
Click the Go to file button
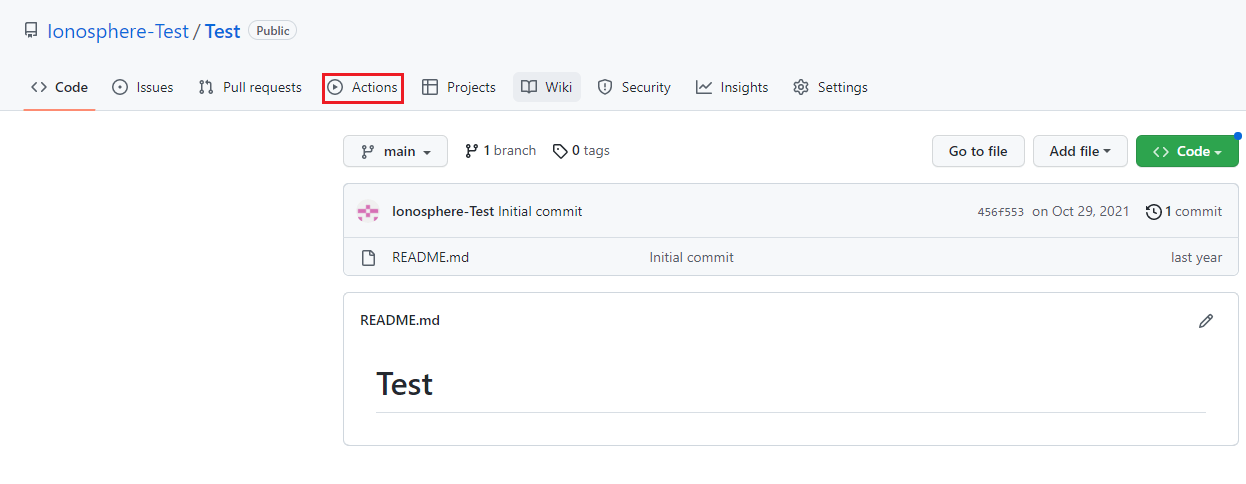click(978, 151)
